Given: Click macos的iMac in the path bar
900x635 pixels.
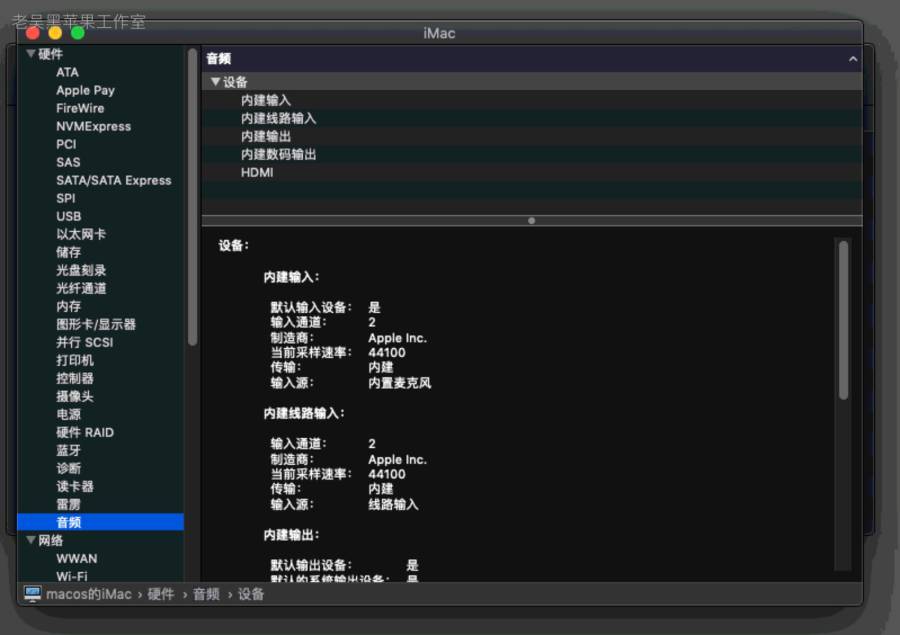Looking at the screenshot, I should pyautogui.click(x=89, y=594).
